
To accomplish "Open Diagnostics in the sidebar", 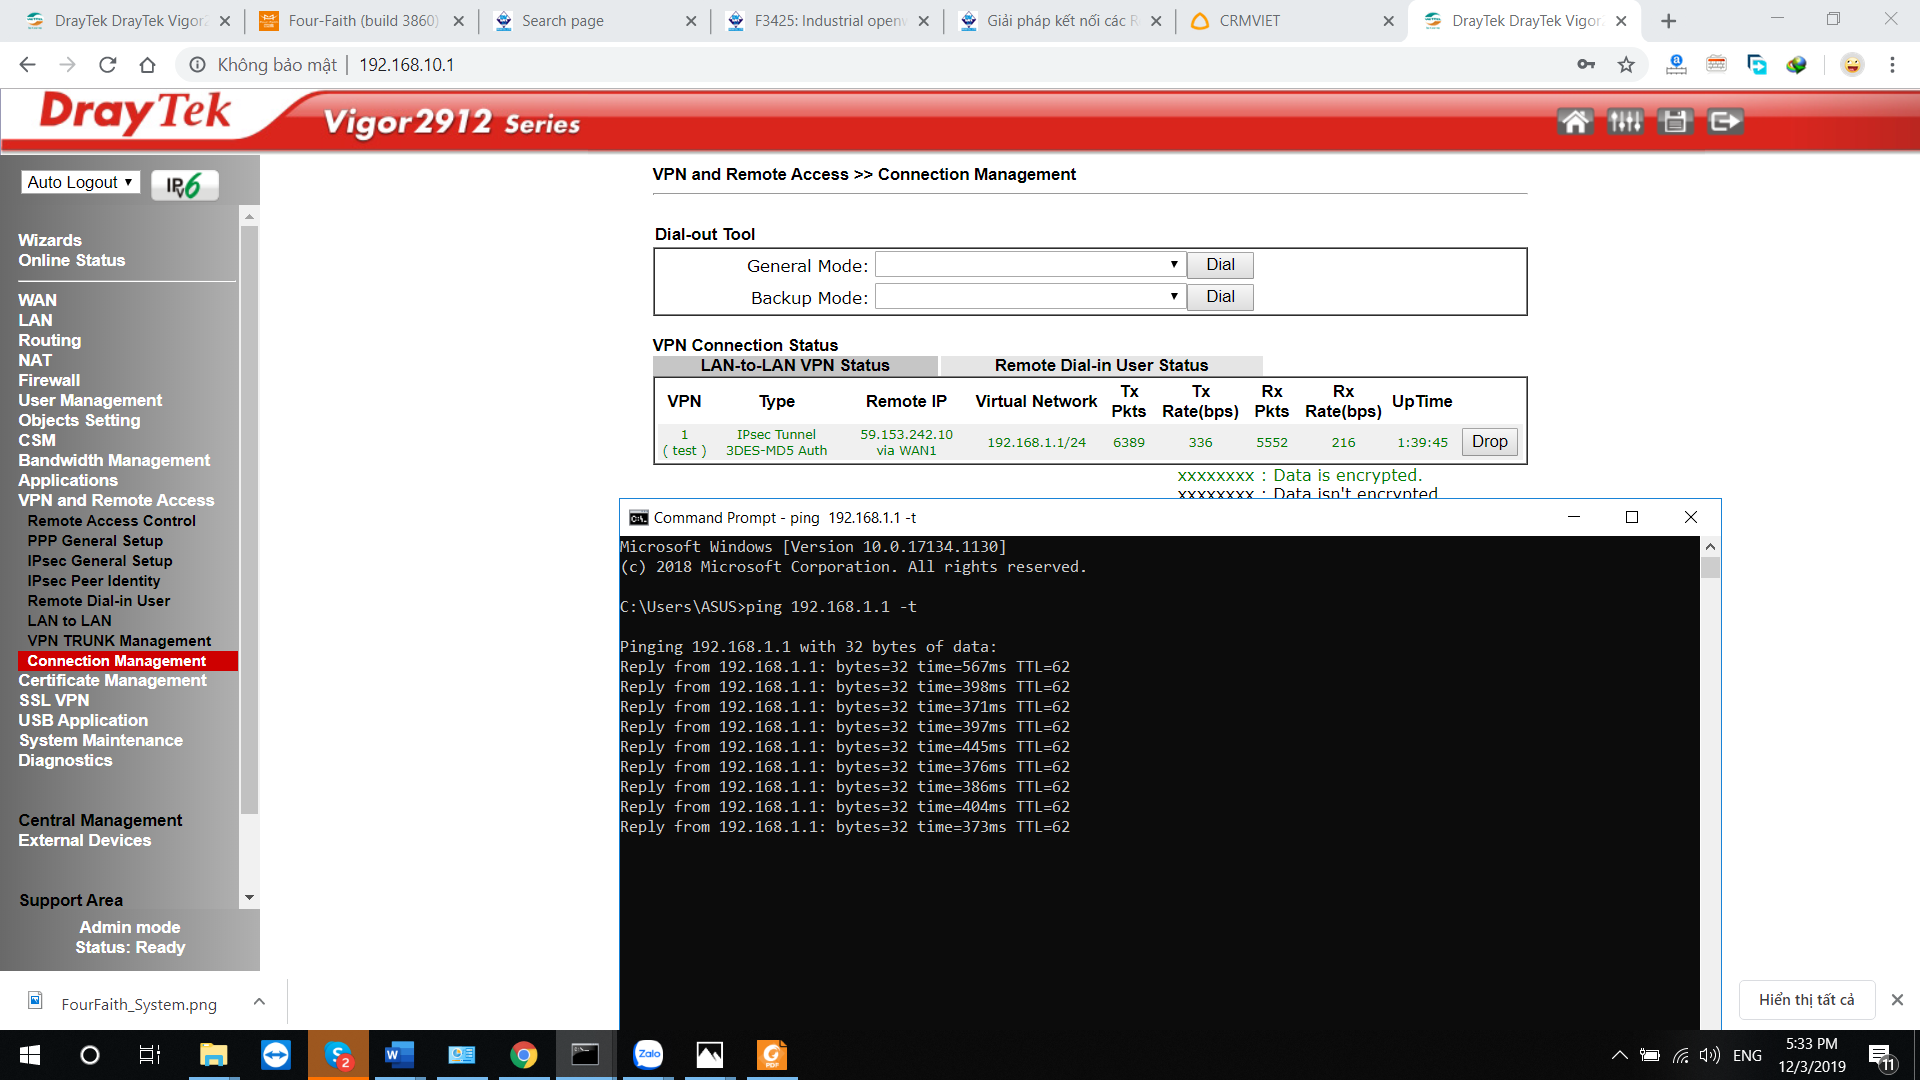I will pos(65,761).
